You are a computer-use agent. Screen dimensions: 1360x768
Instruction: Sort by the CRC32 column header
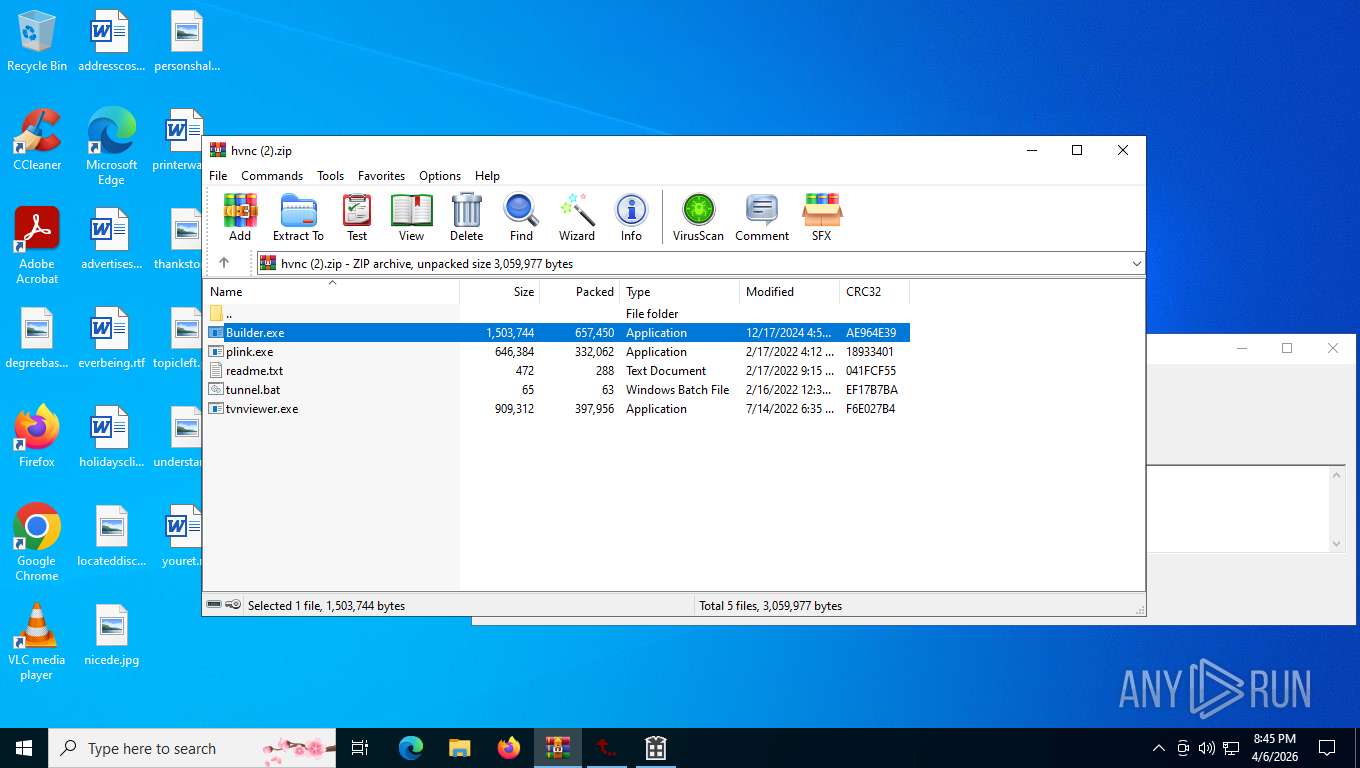875,292
